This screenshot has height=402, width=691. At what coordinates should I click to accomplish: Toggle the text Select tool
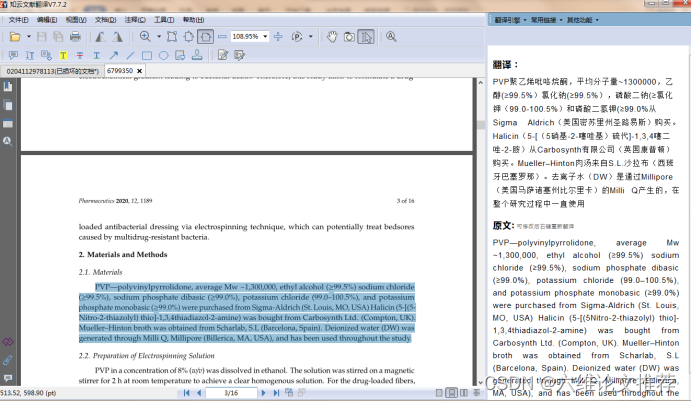(x=366, y=37)
